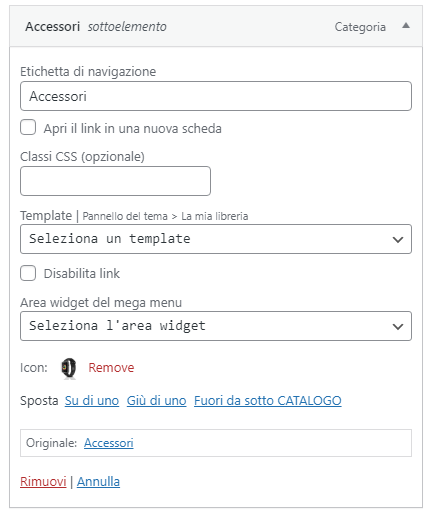
Task: Open the "Seleziona l'area widget" dropdown
Action: point(216,326)
